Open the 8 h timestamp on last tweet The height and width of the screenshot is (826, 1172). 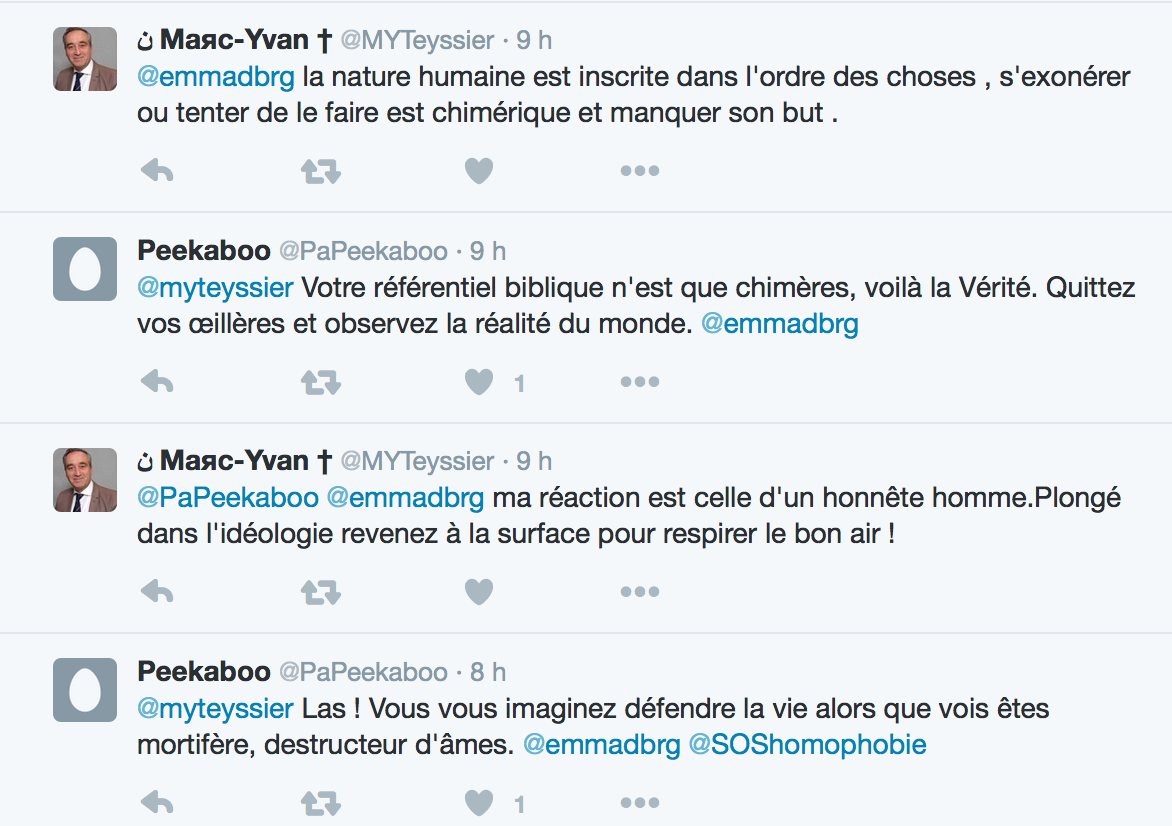point(488,672)
